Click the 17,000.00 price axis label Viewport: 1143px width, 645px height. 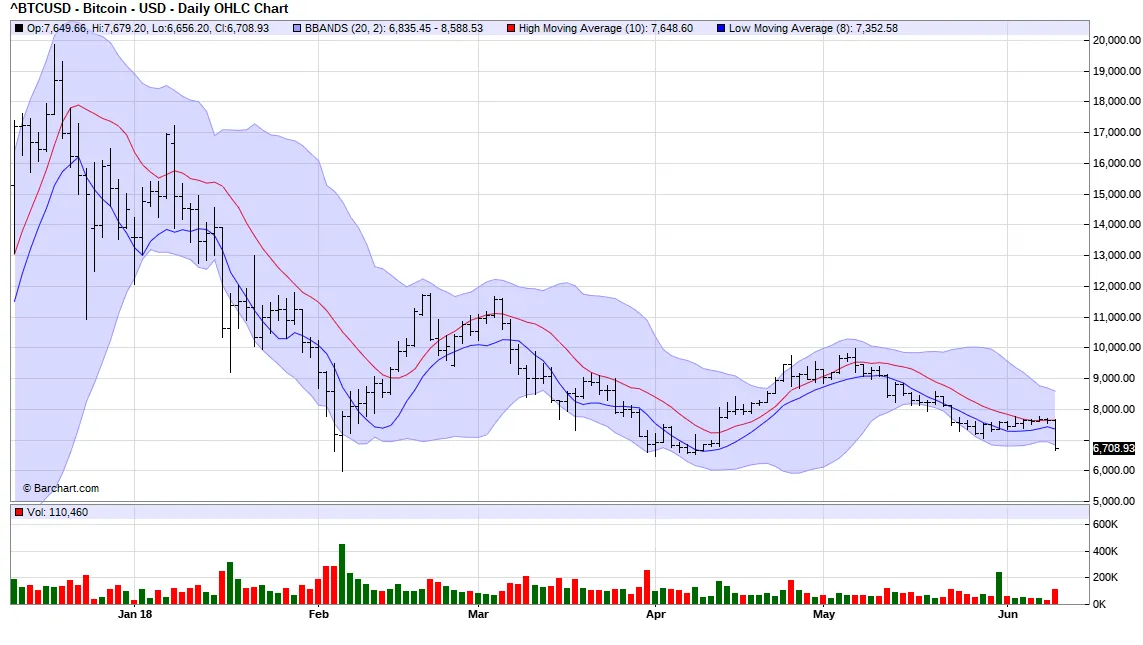click(1116, 132)
